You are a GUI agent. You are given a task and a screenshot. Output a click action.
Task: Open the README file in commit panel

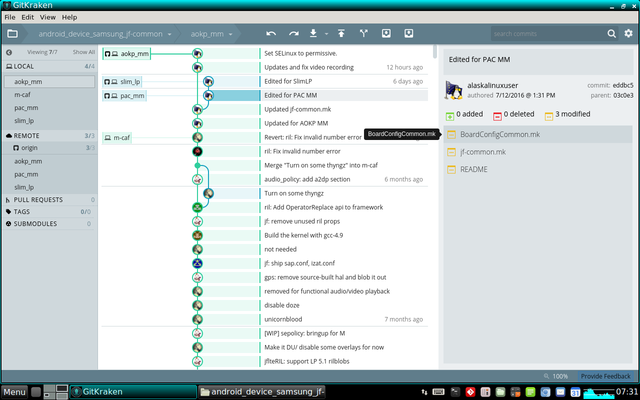coord(473,169)
